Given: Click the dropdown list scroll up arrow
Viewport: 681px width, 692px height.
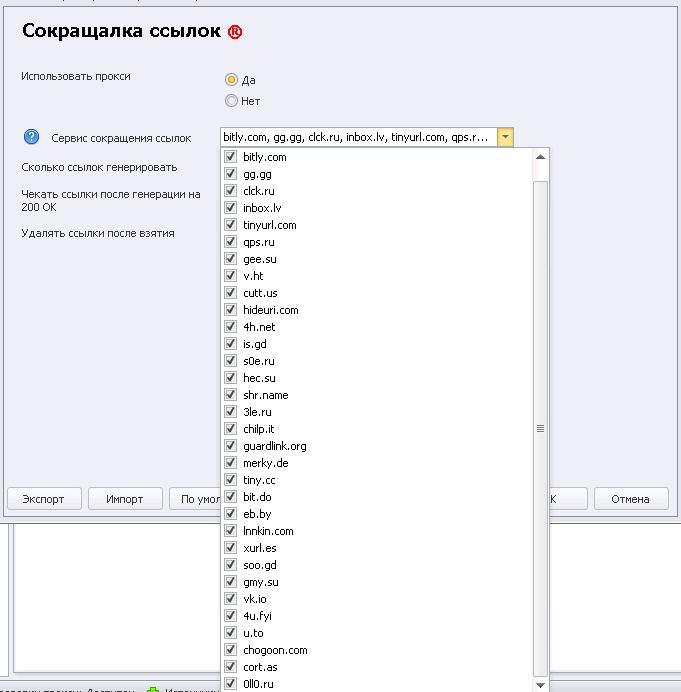Looking at the screenshot, I should [540, 157].
